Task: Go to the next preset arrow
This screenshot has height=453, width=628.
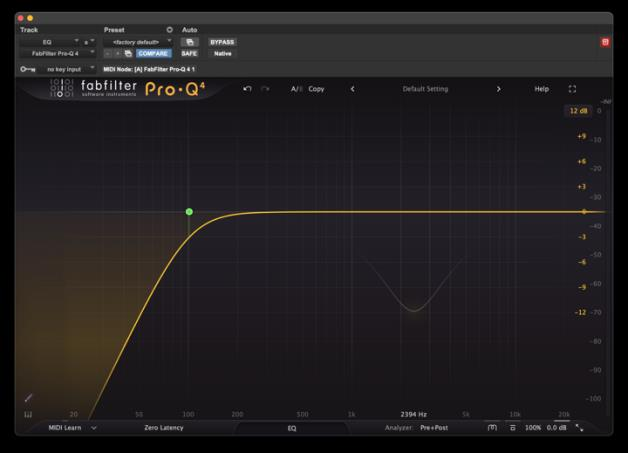Action: tap(499, 89)
